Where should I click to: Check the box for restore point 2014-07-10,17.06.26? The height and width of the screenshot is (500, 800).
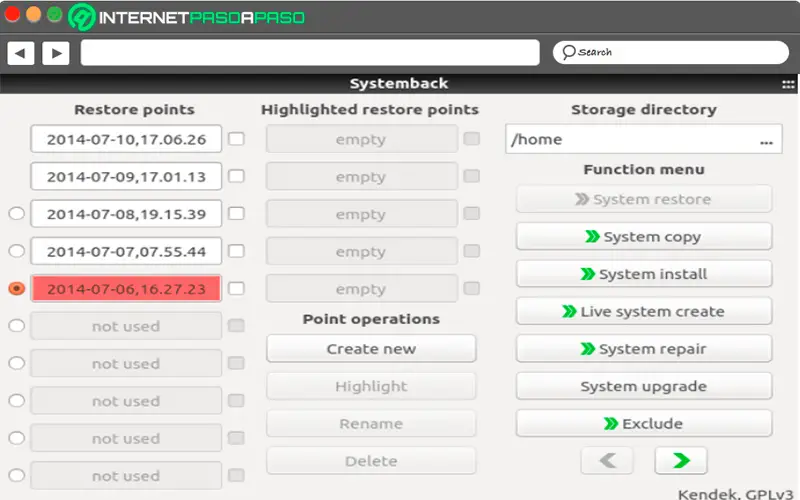[x=236, y=139]
